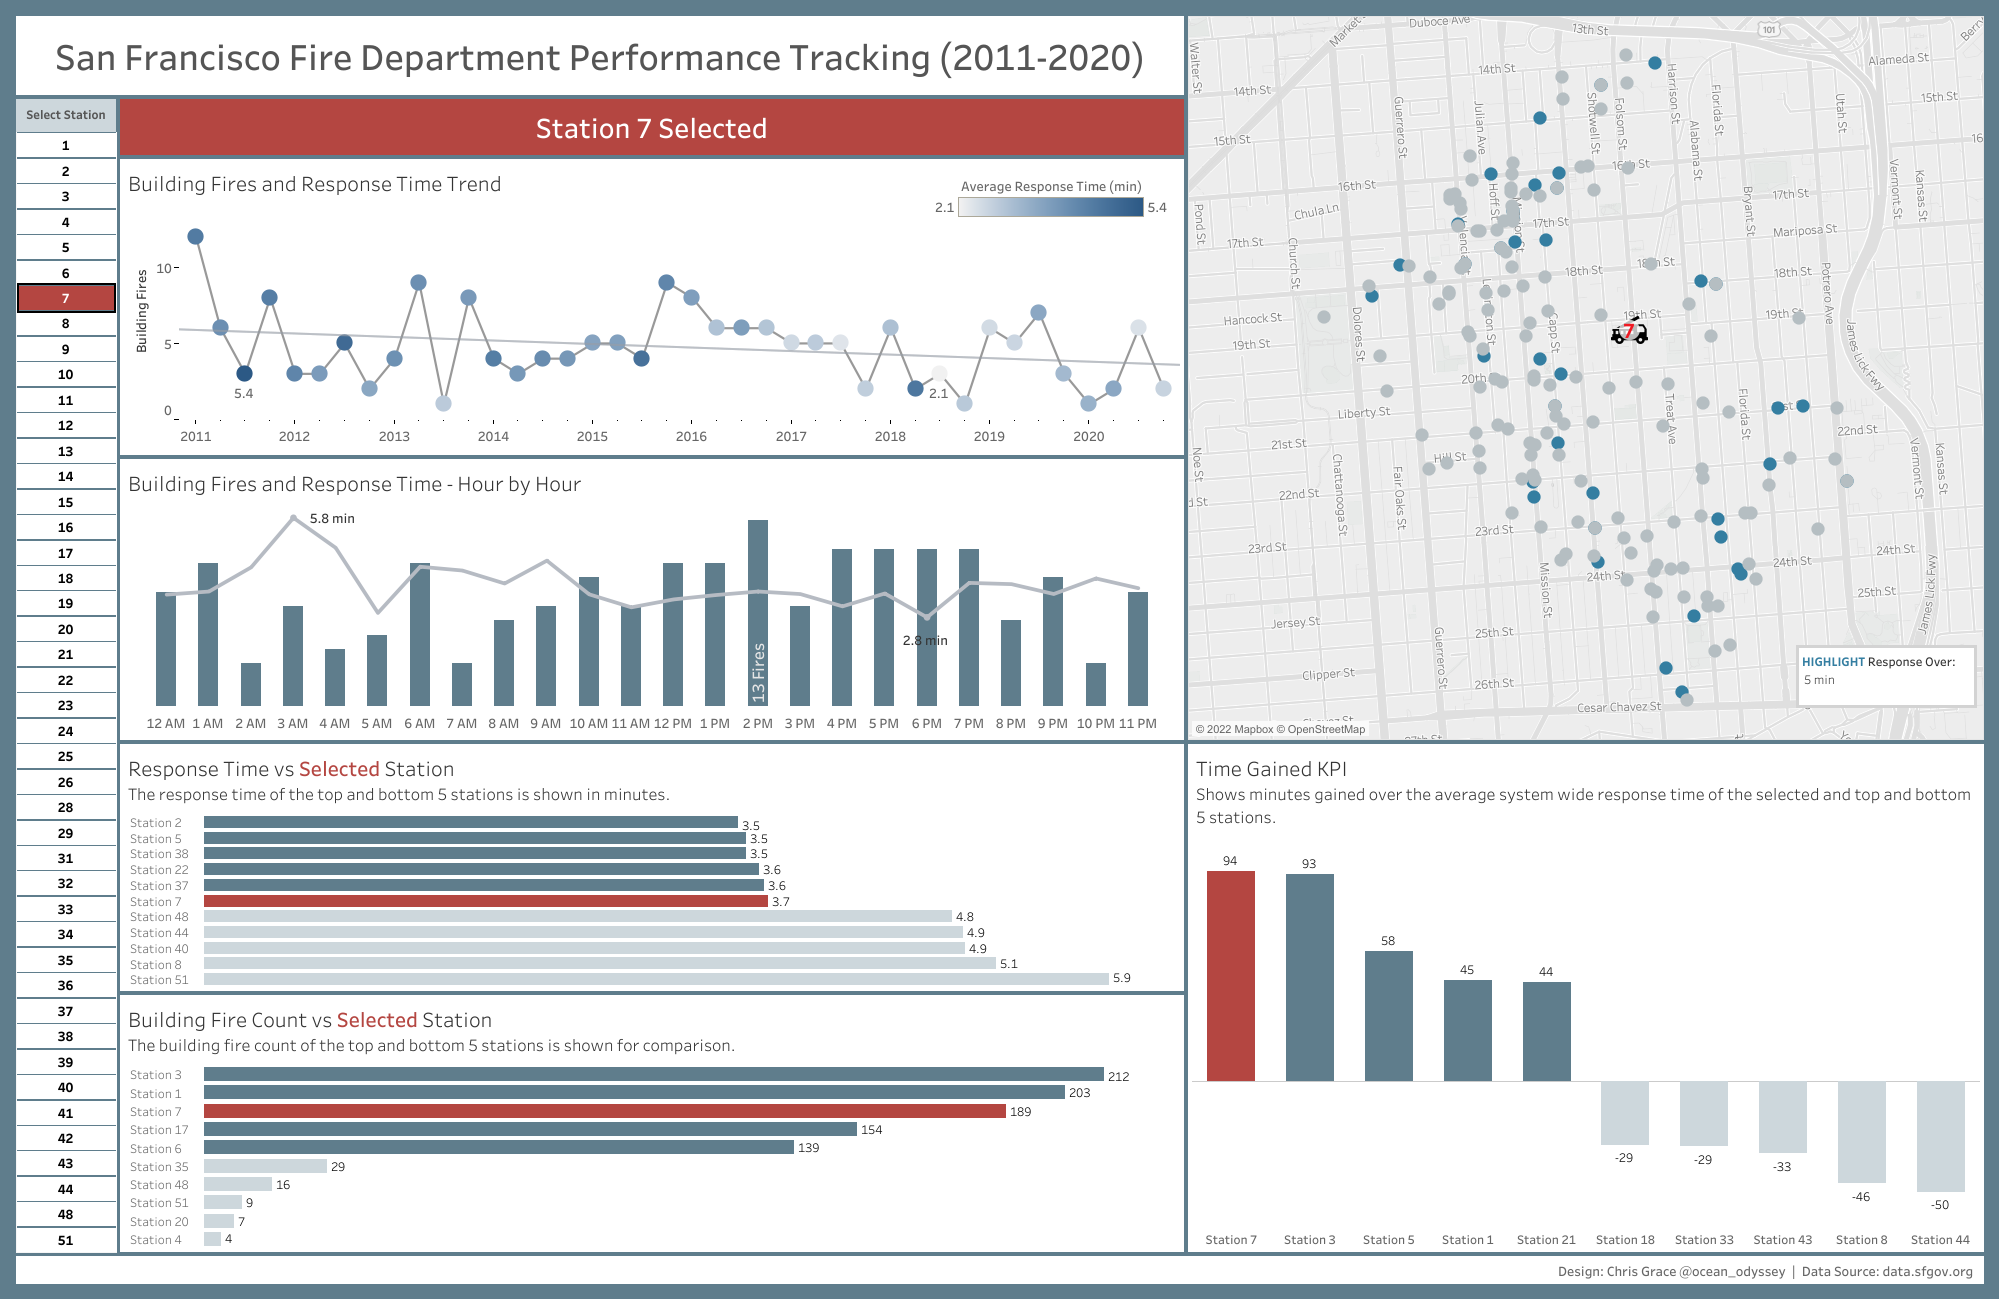The height and width of the screenshot is (1299, 1999).
Task: Click the fire truck icon on map
Action: coord(1628,332)
